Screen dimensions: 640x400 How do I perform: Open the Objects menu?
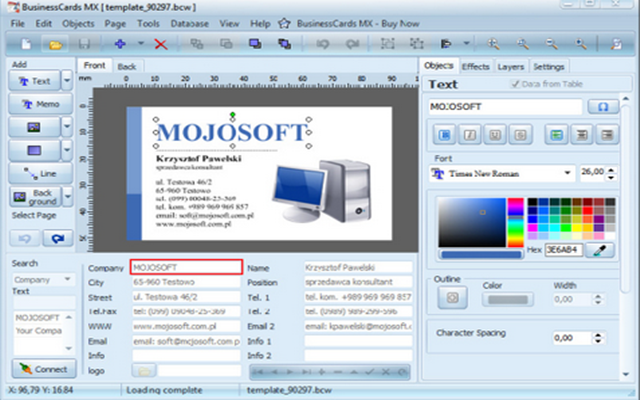[78, 24]
